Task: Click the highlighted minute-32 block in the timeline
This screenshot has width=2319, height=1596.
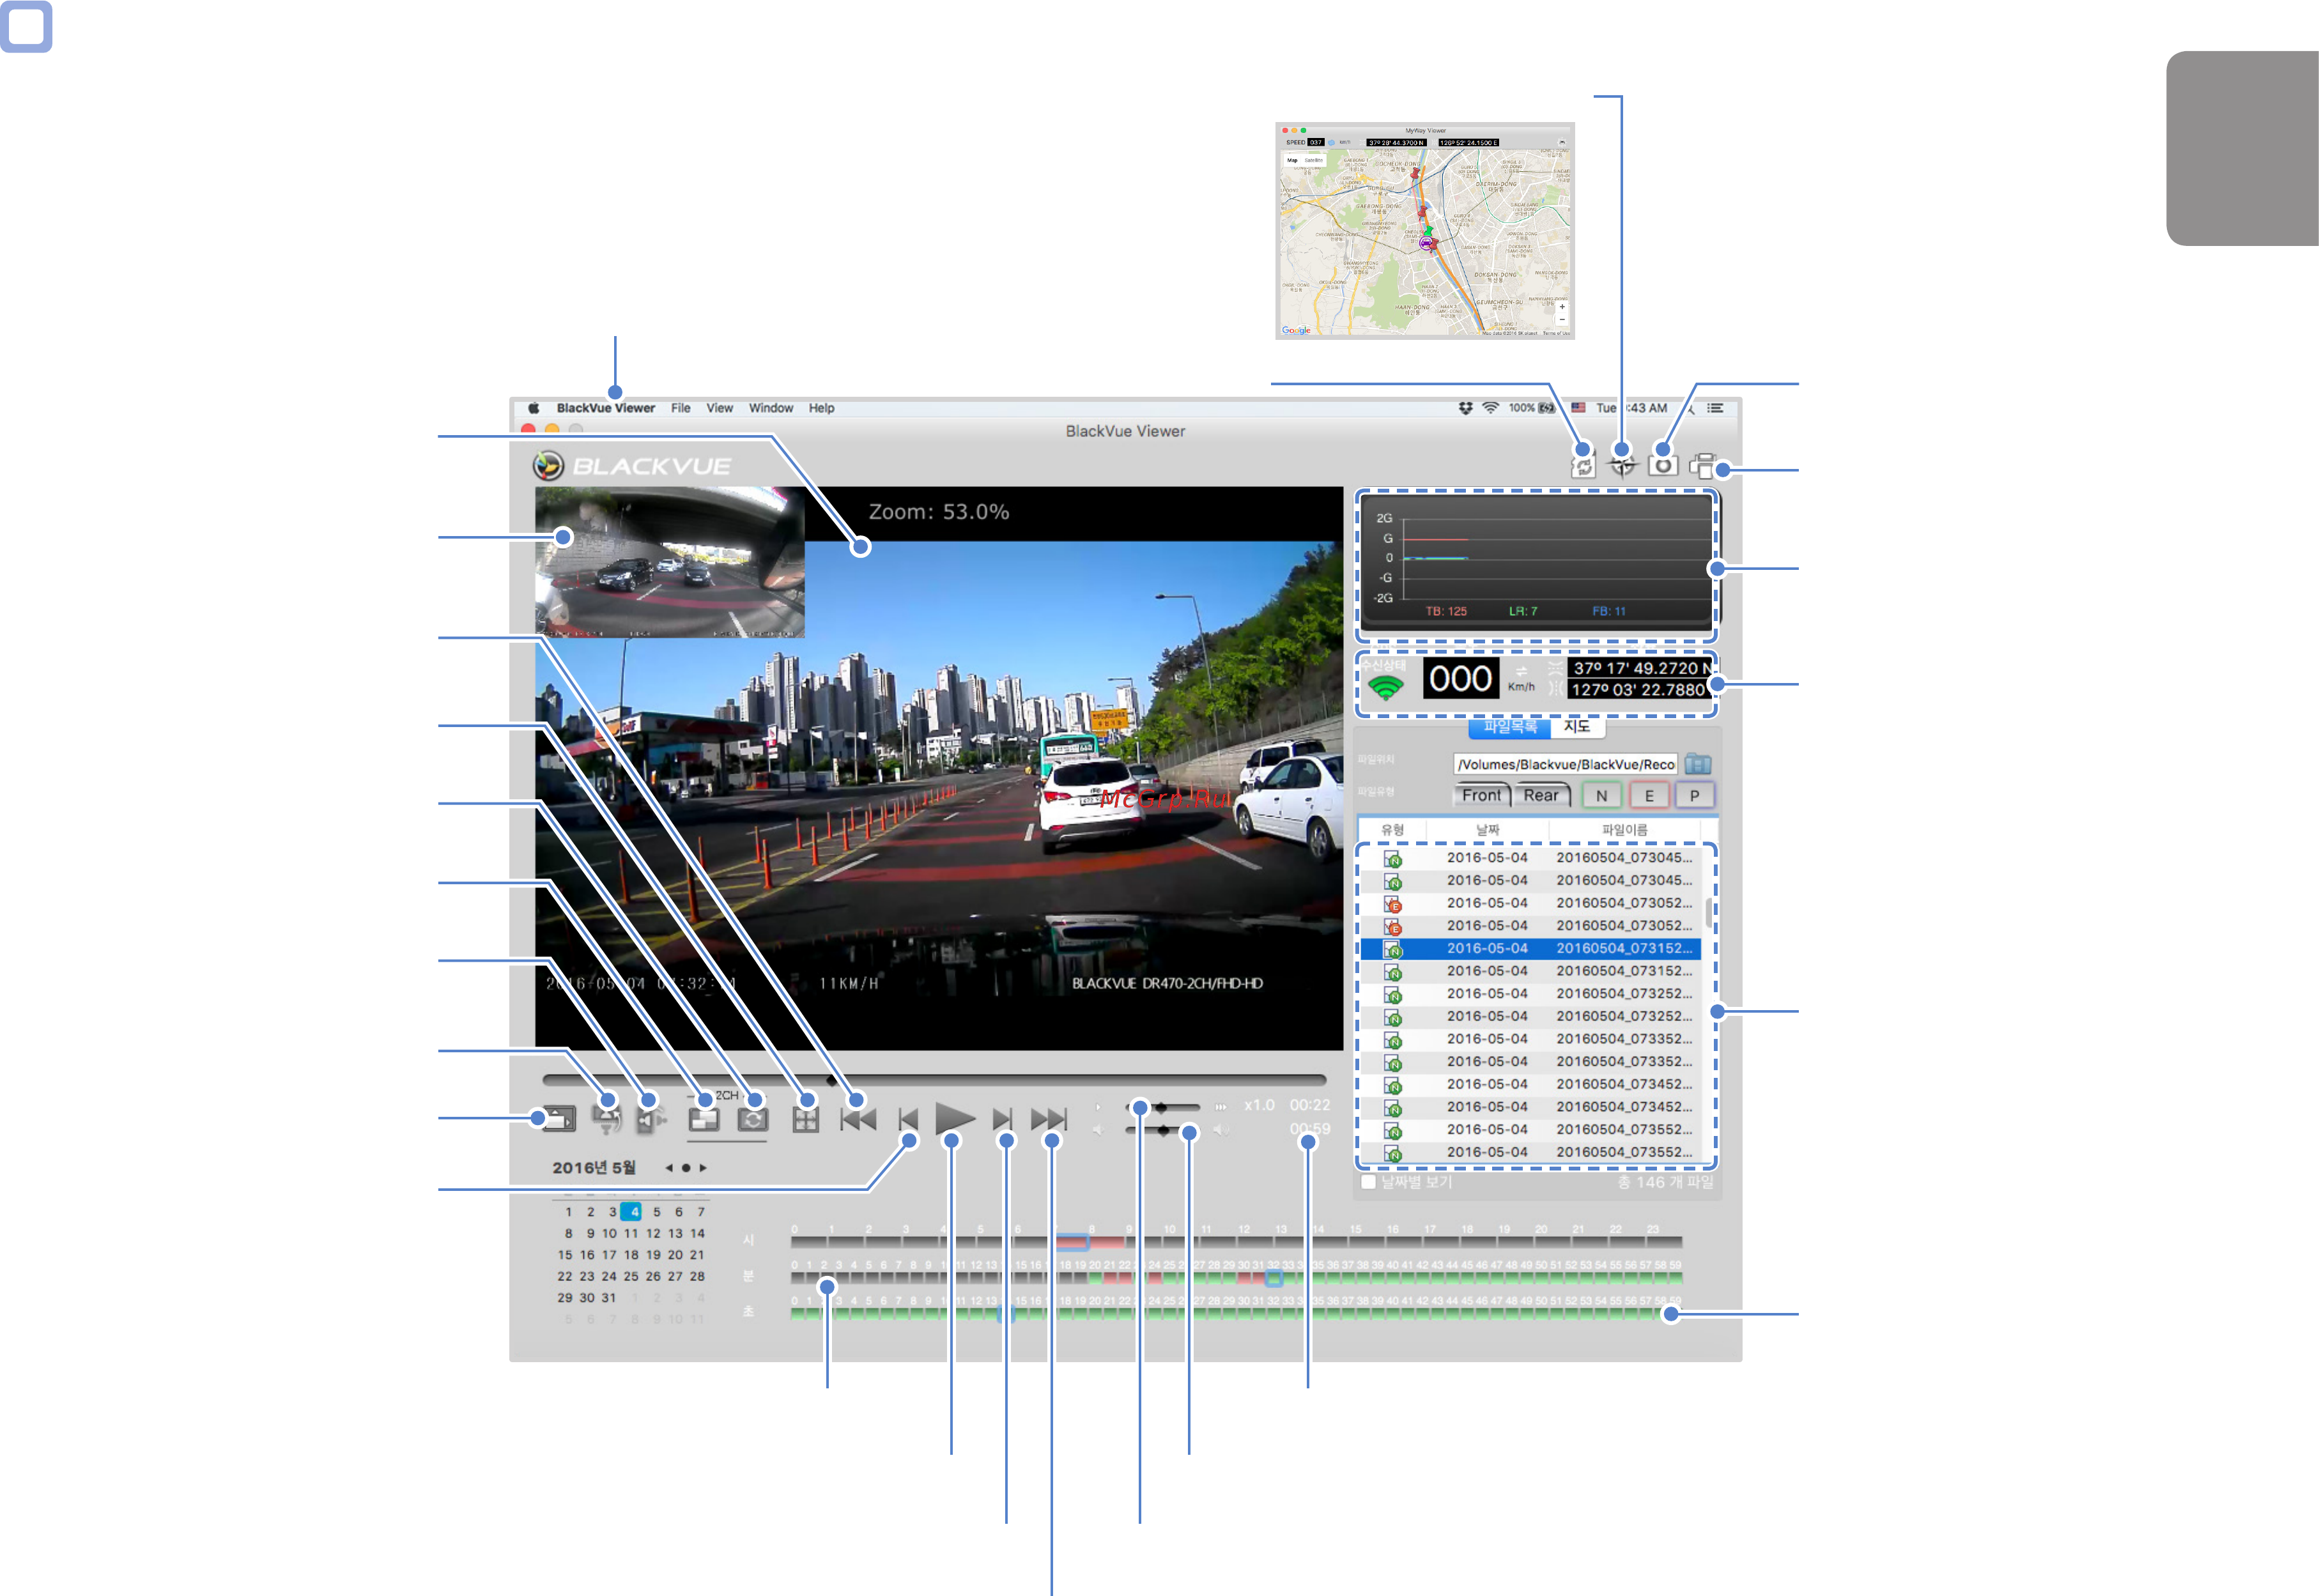Action: 1273,1278
